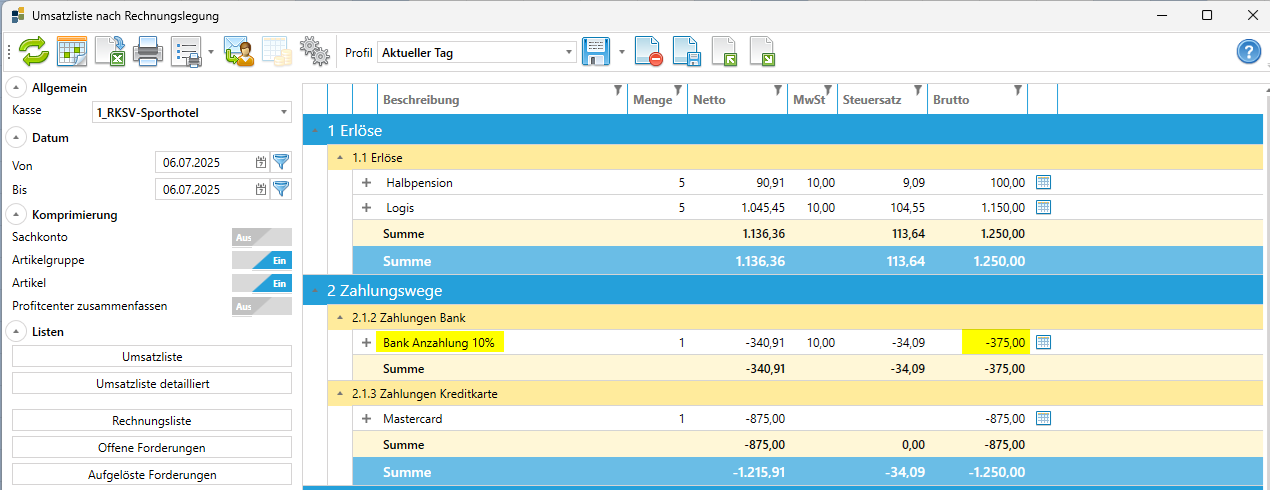This screenshot has height=490, width=1270.
Task: Open the Kasse dropdown 1_RKSV-Sporthotel
Action: (191, 113)
